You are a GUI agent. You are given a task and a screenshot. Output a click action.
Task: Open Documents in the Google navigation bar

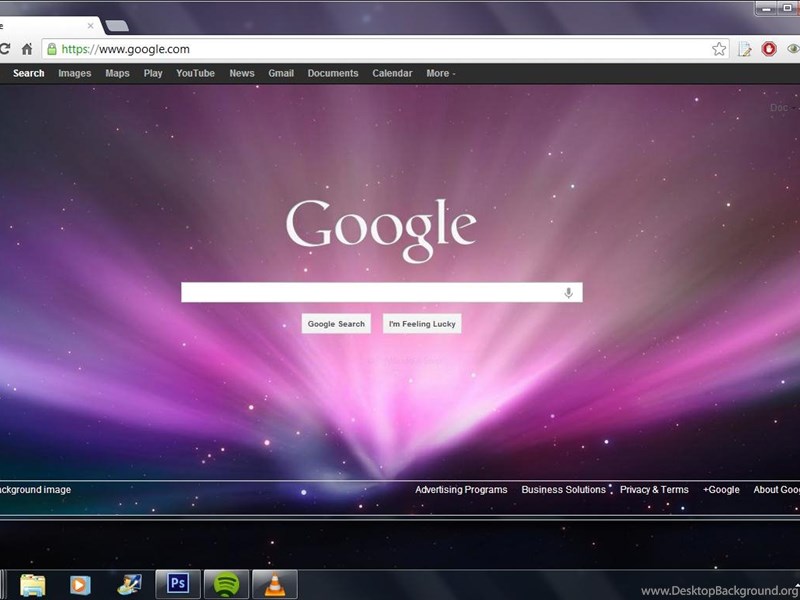333,73
